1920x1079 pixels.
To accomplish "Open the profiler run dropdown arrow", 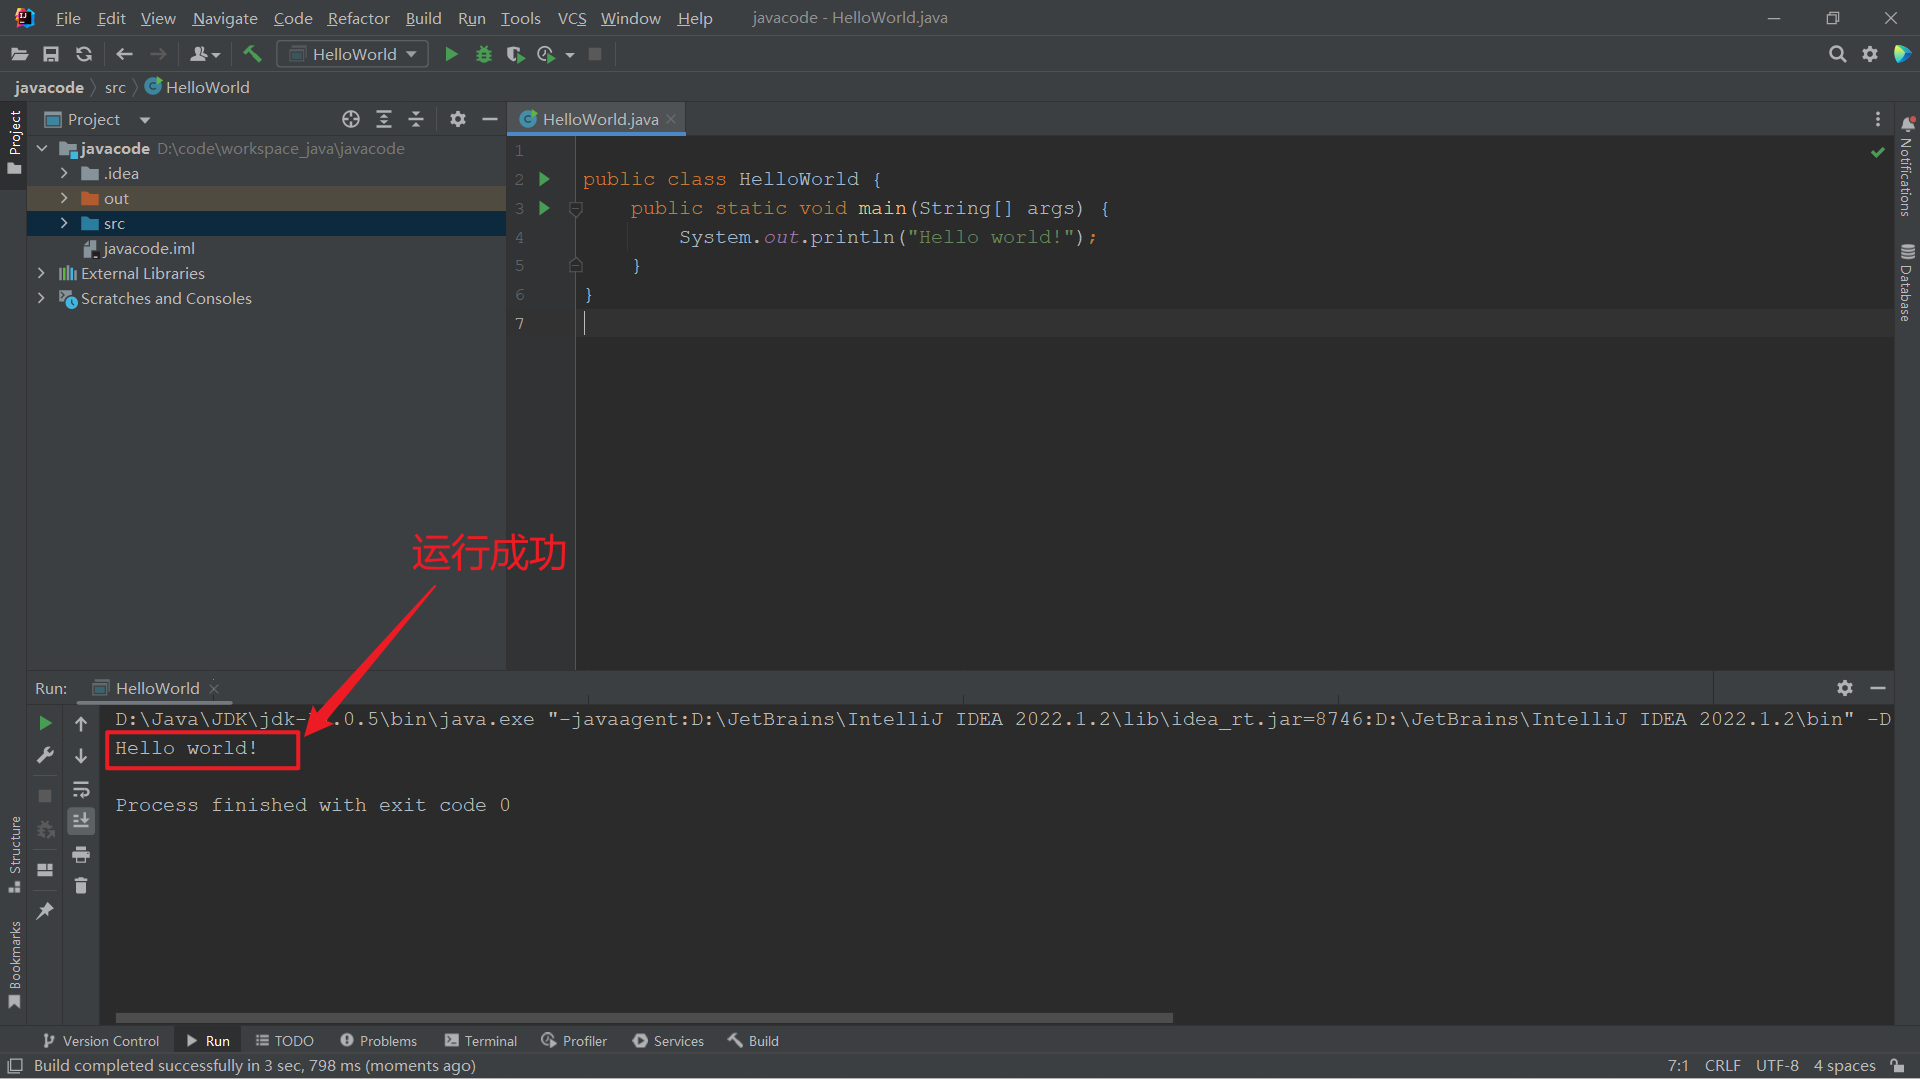I will point(570,55).
